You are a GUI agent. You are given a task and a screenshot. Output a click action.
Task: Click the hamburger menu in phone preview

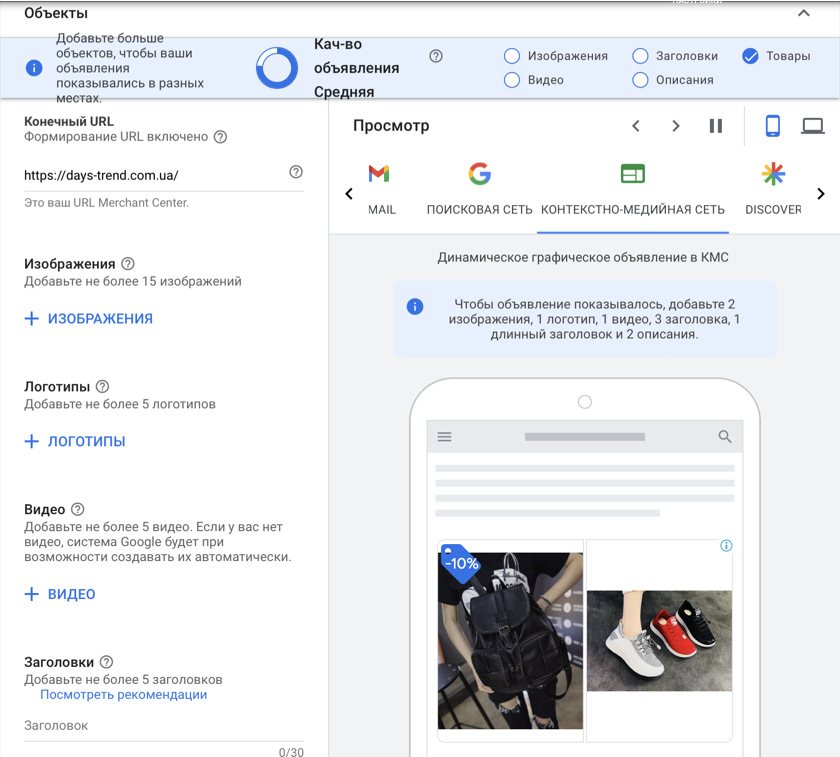pyautogui.click(x=445, y=437)
